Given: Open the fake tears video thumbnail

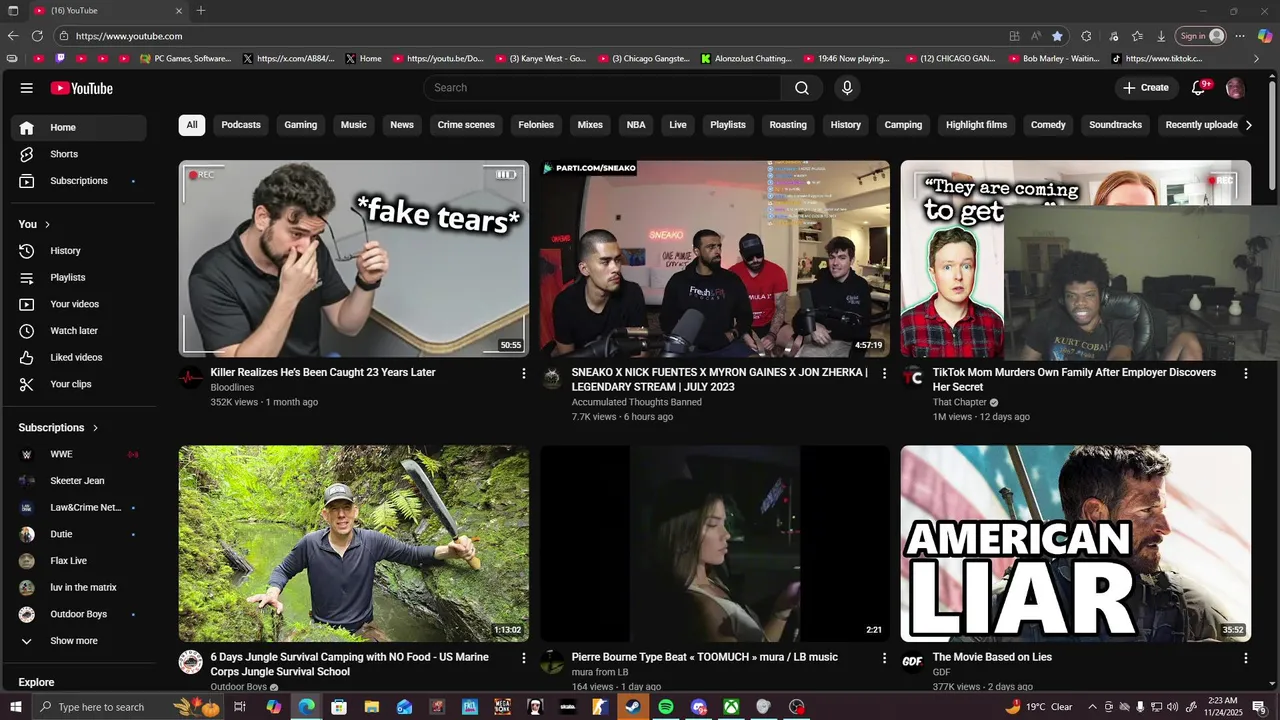Looking at the screenshot, I should coord(354,258).
